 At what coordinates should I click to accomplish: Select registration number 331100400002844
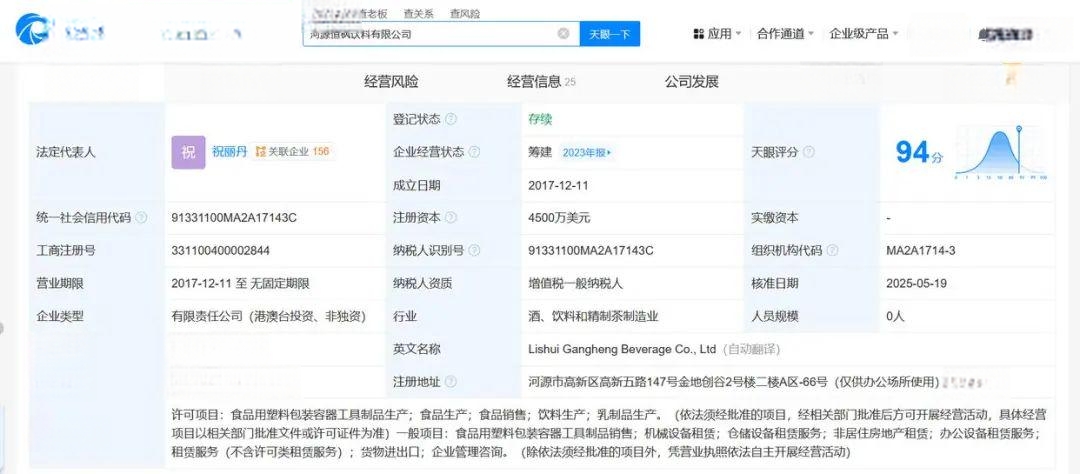tap(220, 251)
